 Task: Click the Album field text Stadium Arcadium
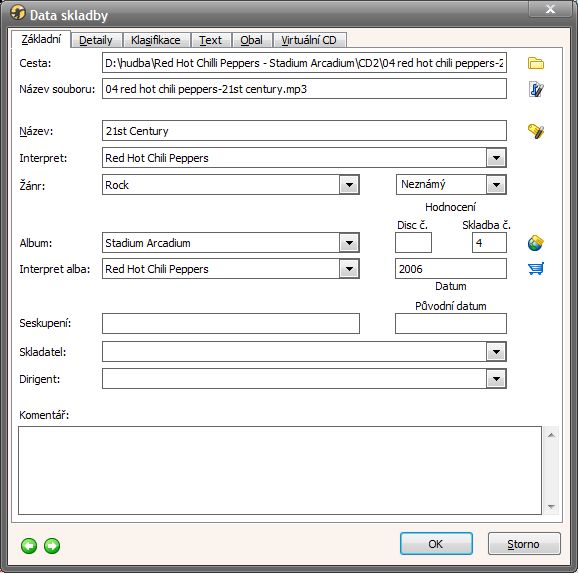pyautogui.click(x=148, y=243)
